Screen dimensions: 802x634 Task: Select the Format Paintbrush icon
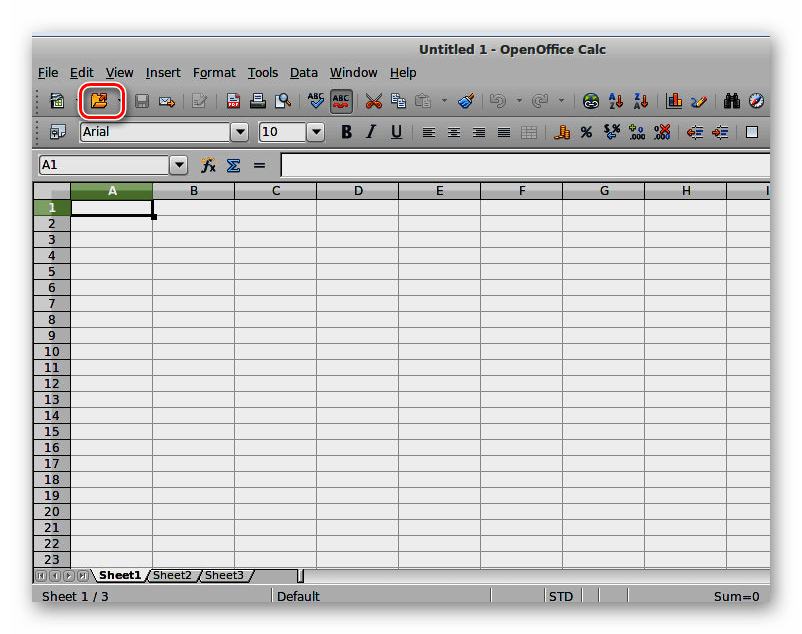(466, 101)
